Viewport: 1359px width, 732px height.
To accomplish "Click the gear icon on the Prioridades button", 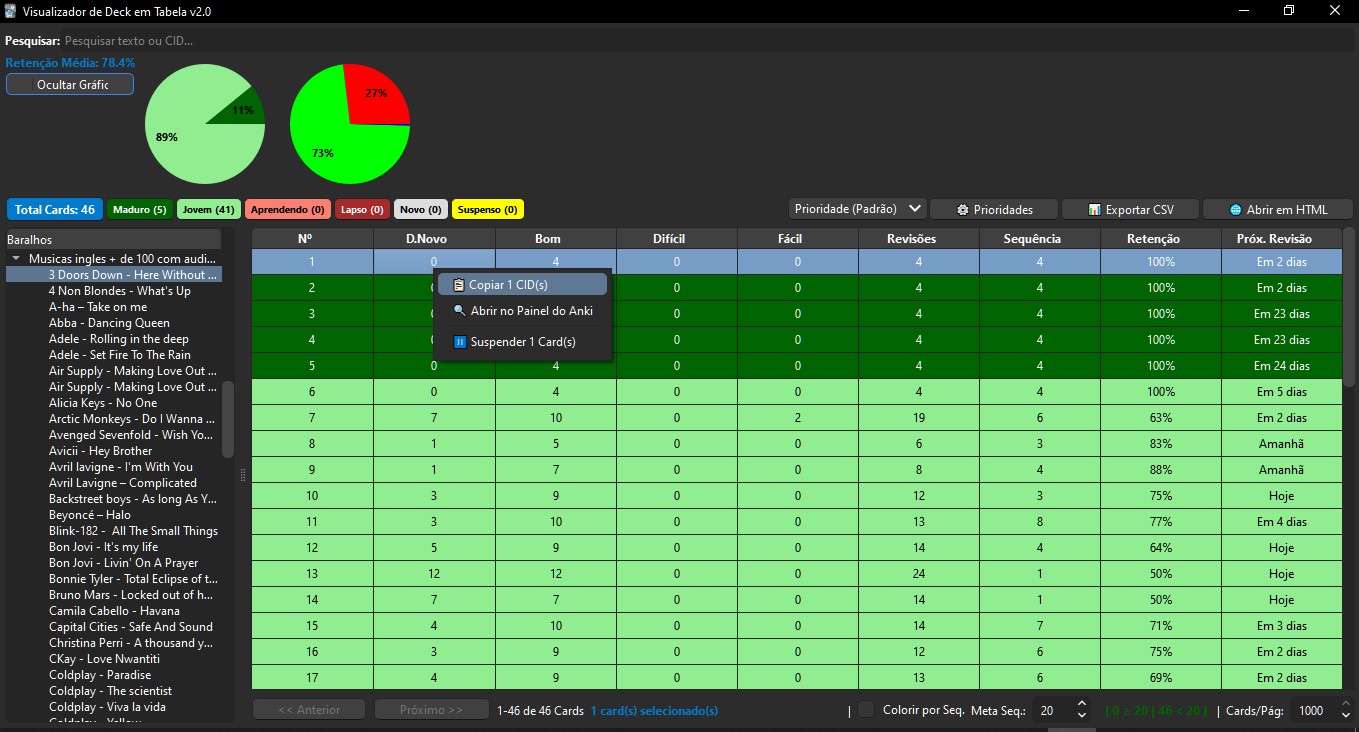I will click(962, 210).
